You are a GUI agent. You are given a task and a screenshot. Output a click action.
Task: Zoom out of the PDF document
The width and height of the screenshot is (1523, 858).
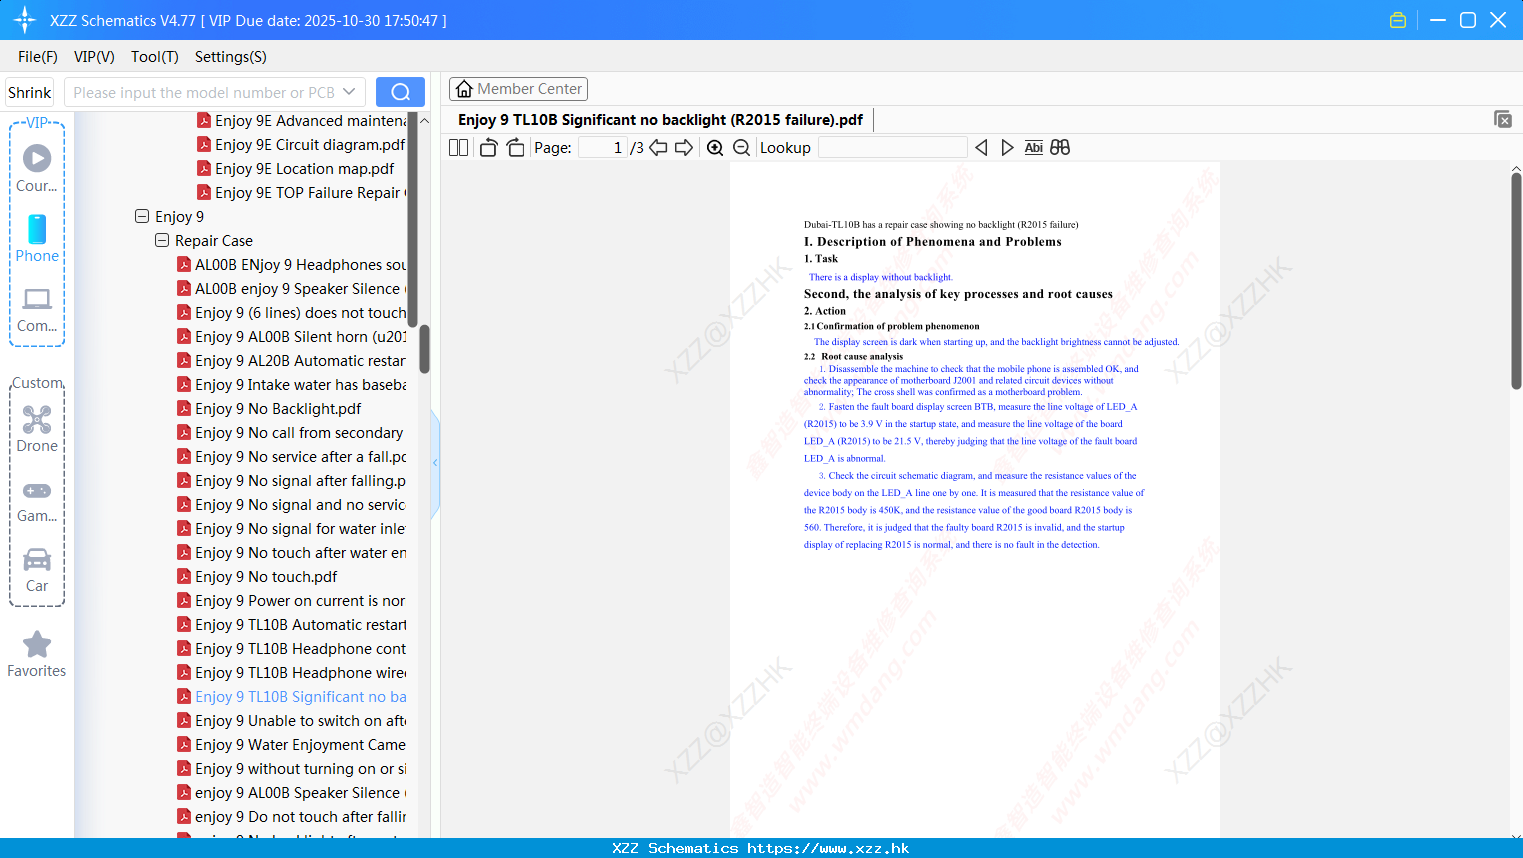[741, 148]
